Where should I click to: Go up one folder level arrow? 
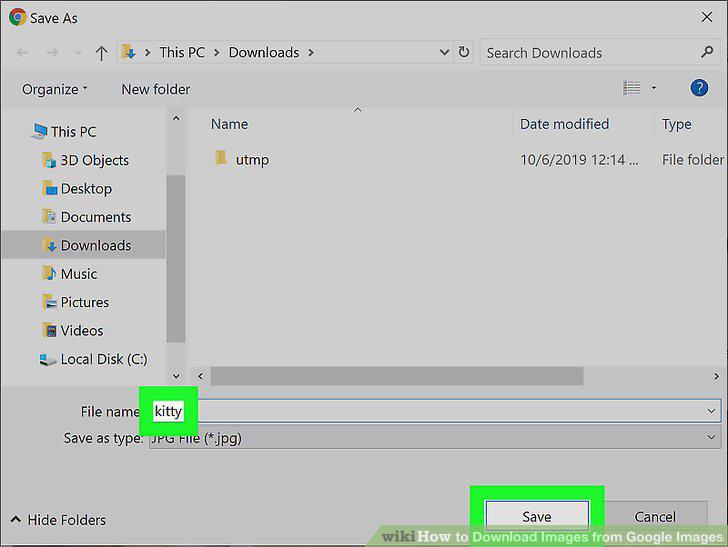101,52
